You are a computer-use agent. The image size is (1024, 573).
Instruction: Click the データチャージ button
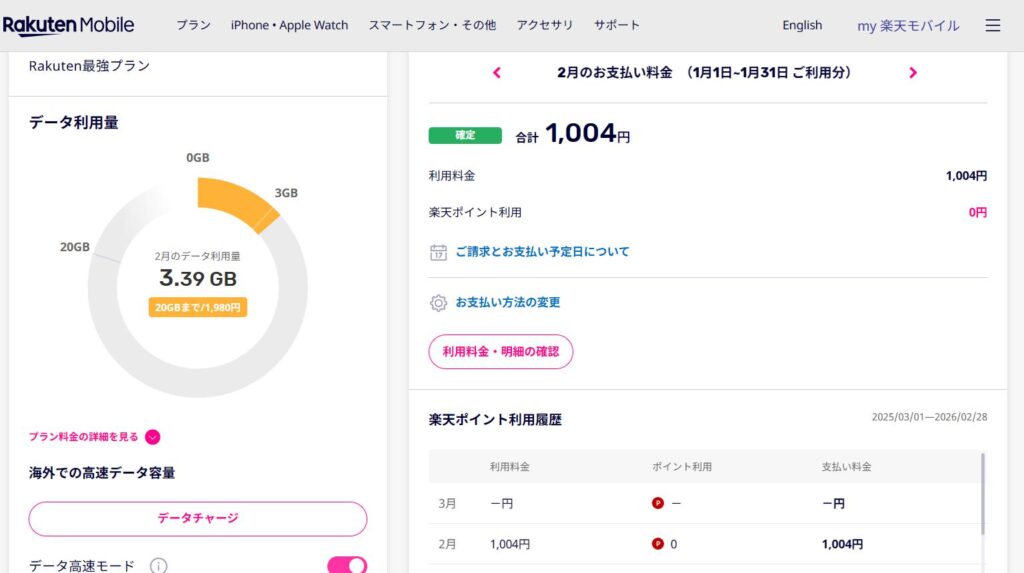(x=198, y=519)
